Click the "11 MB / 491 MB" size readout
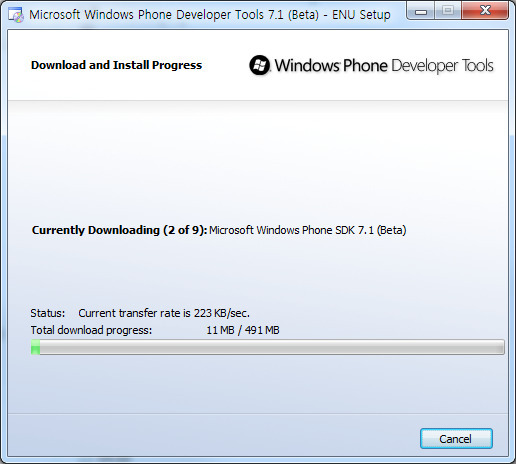 pyautogui.click(x=243, y=330)
